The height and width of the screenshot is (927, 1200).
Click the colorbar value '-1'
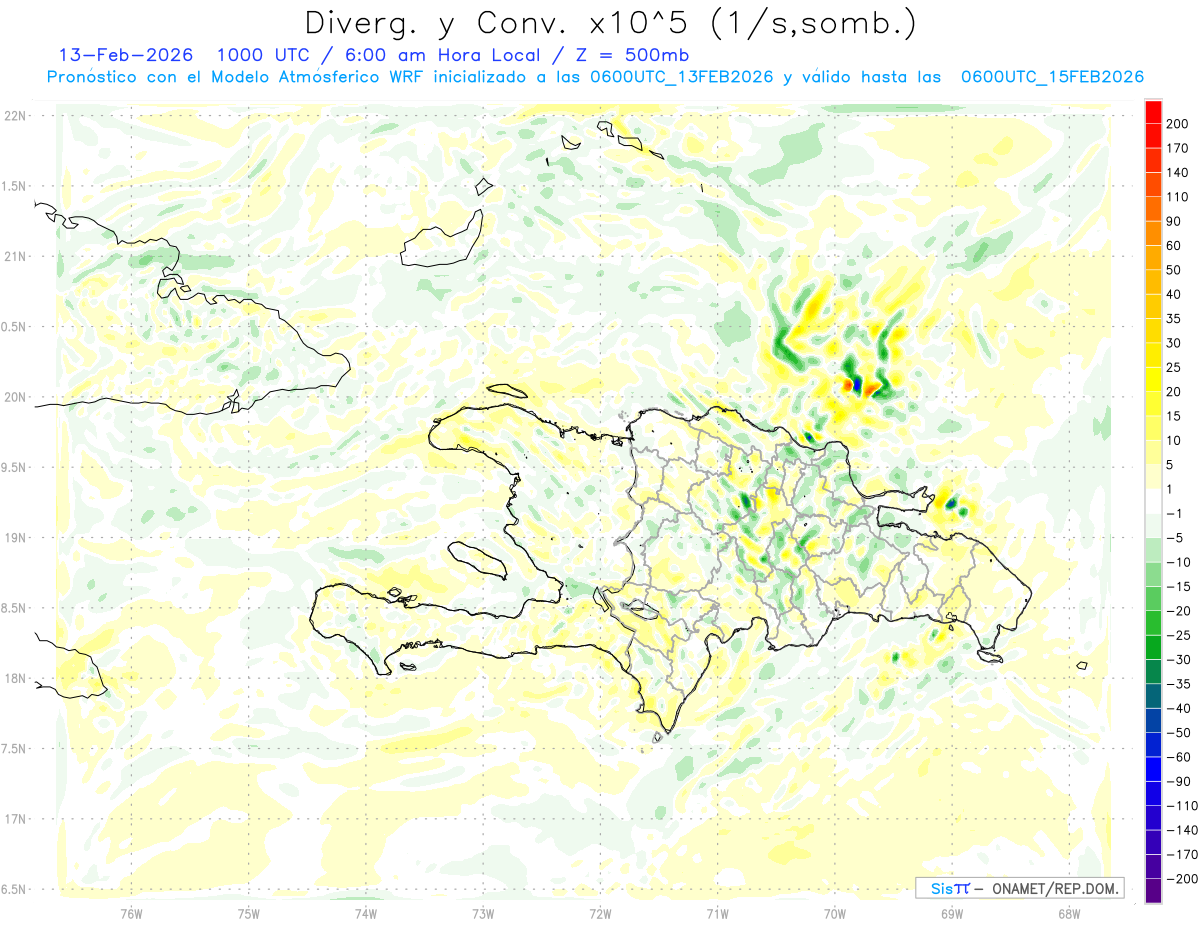point(1175,514)
